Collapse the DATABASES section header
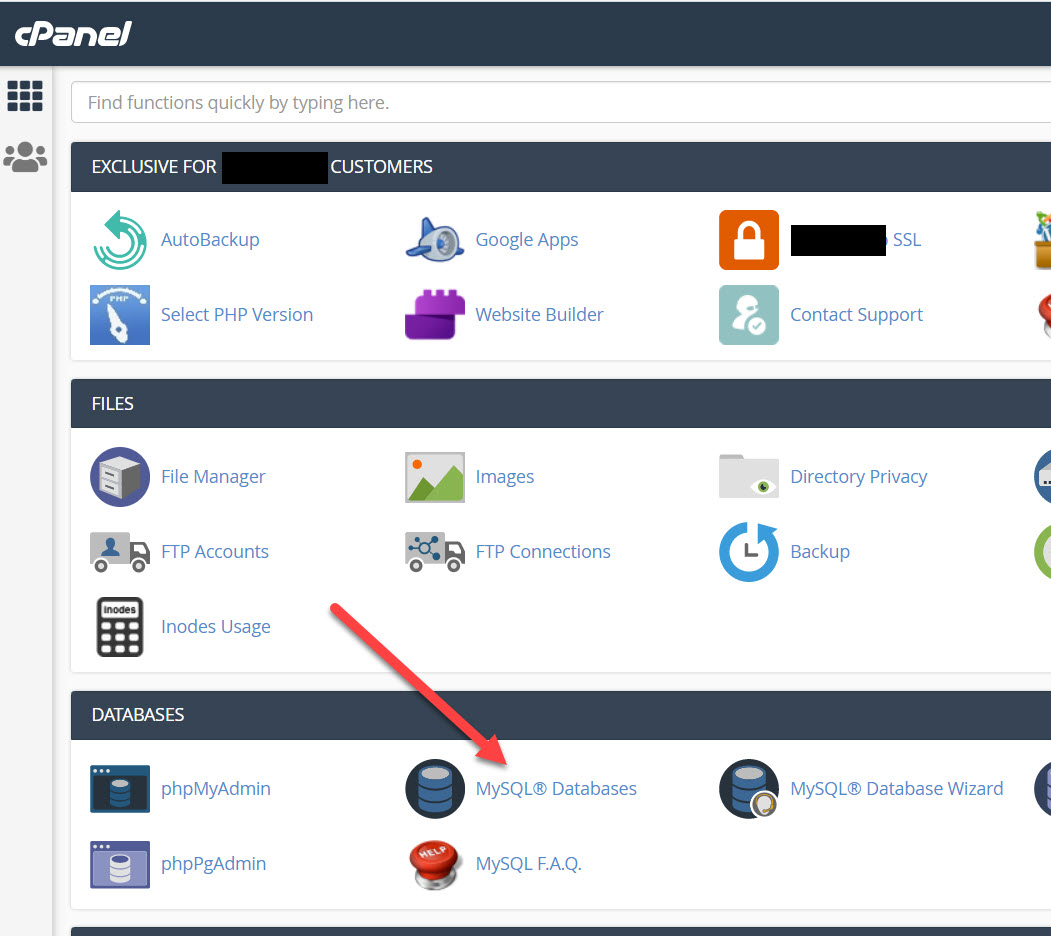1051x936 pixels. [561, 715]
